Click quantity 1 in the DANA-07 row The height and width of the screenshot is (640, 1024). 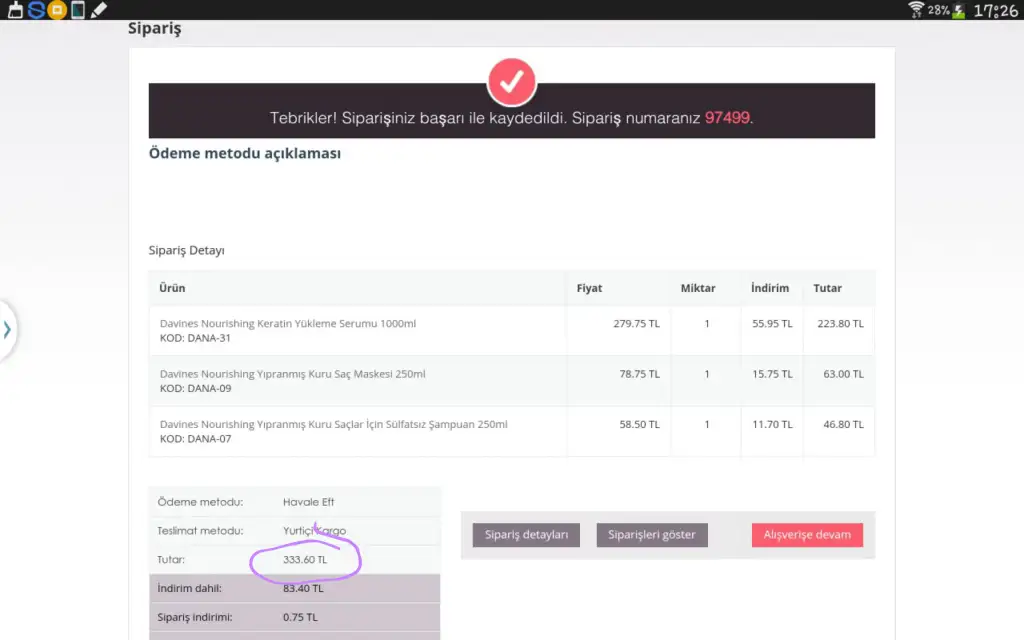[707, 424]
